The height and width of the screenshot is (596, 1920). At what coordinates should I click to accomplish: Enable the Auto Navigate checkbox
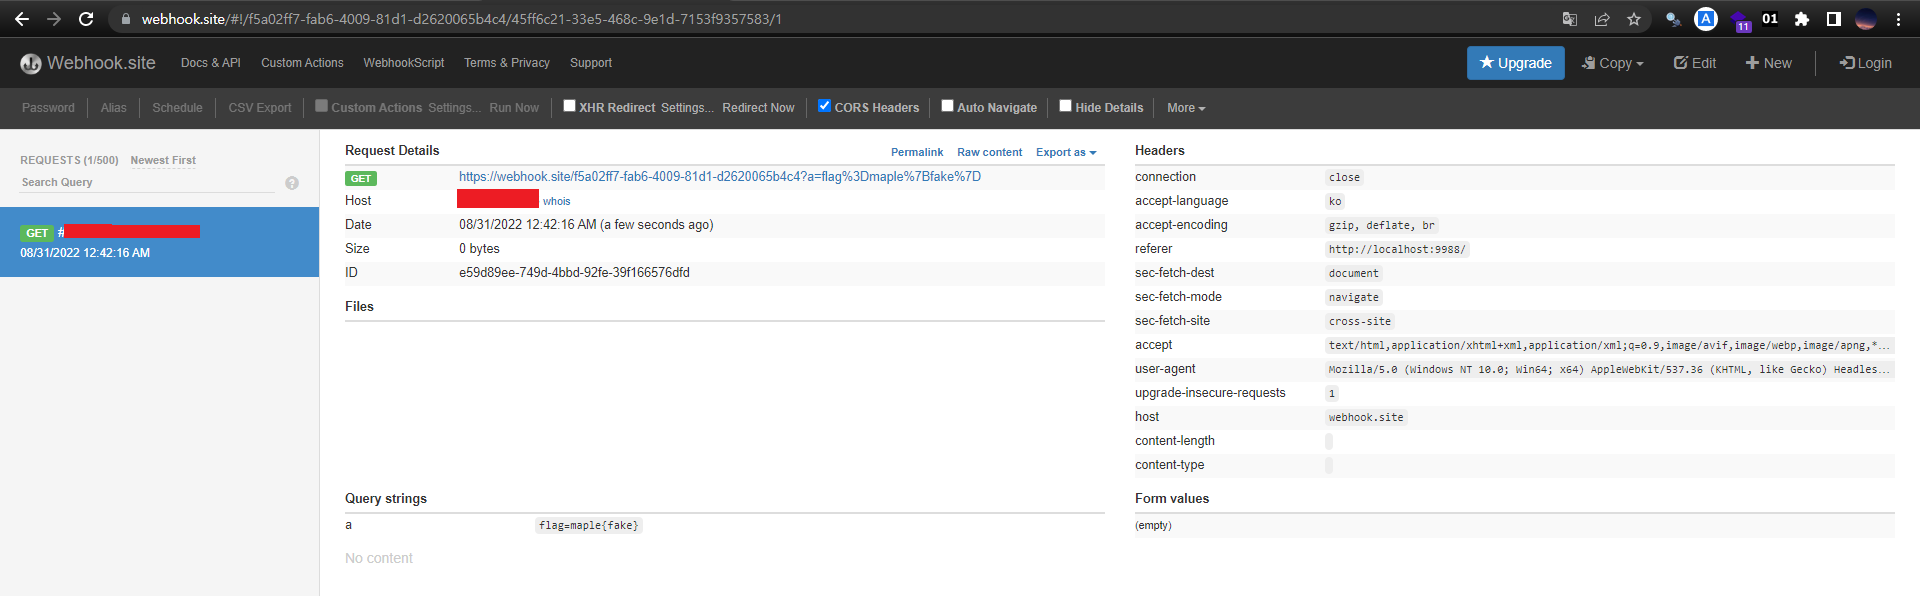[947, 106]
